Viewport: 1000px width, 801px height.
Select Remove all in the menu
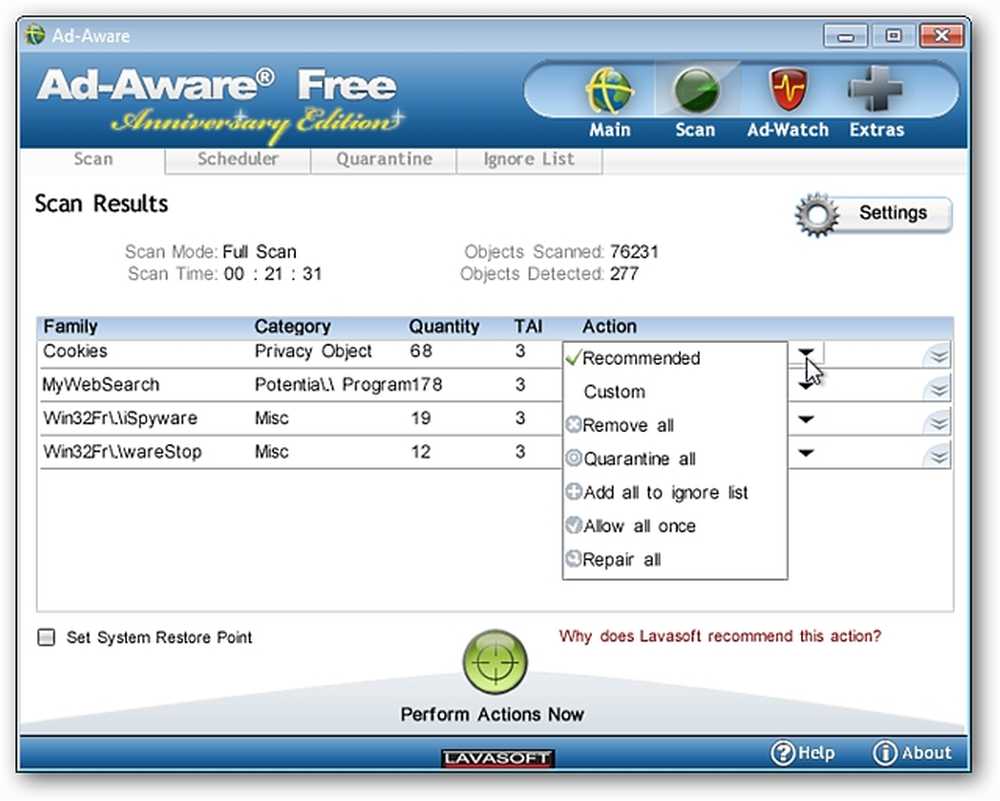click(675, 425)
